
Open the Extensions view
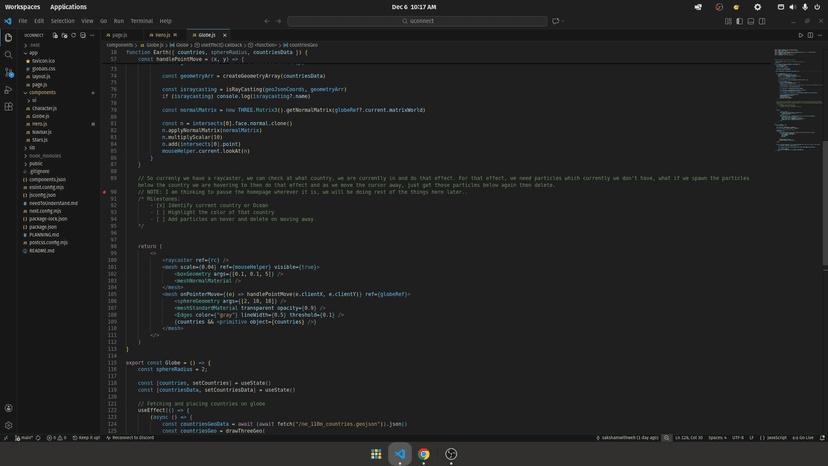coord(9,107)
